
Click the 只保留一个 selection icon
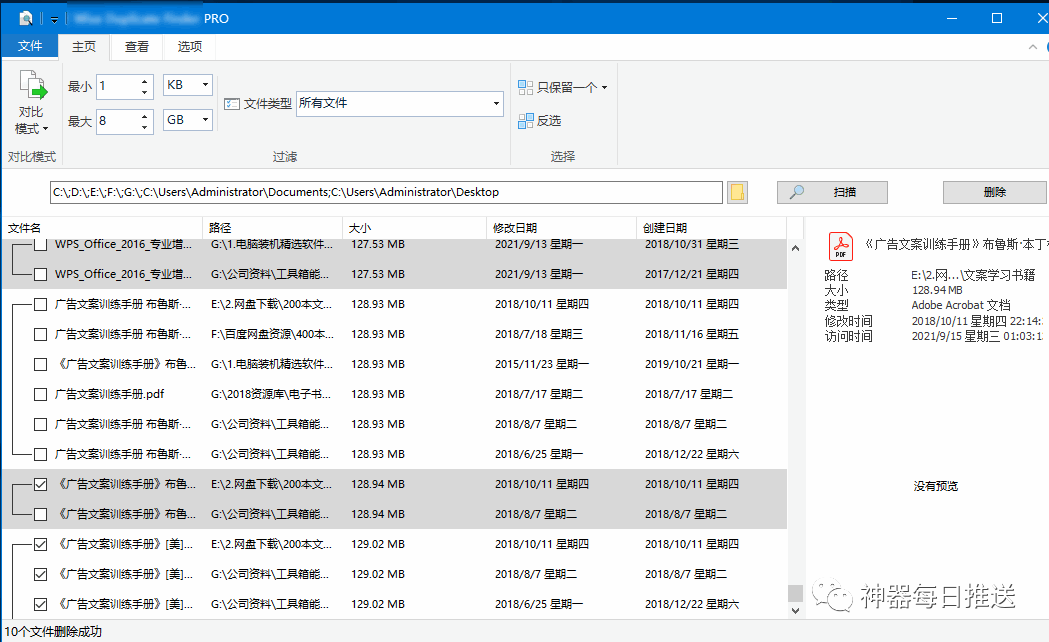click(526, 87)
